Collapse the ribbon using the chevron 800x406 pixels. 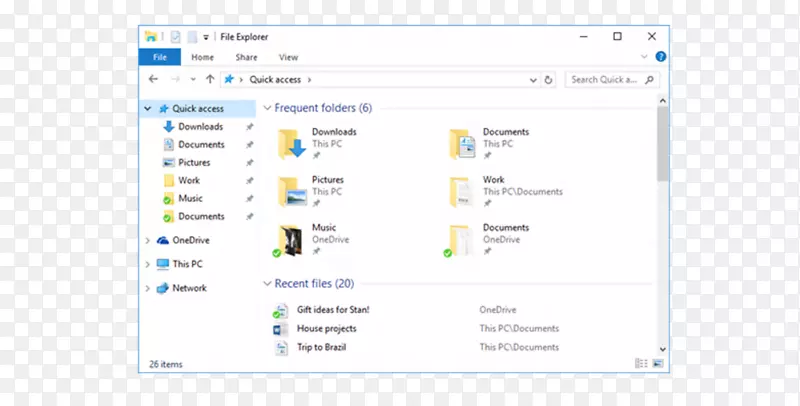(x=644, y=57)
